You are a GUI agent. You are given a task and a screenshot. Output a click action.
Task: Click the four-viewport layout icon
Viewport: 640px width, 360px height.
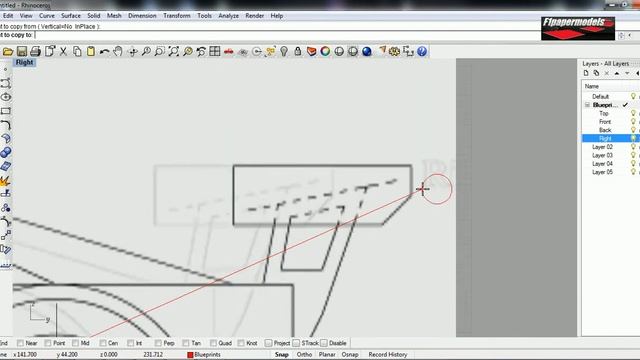[x=215, y=51]
